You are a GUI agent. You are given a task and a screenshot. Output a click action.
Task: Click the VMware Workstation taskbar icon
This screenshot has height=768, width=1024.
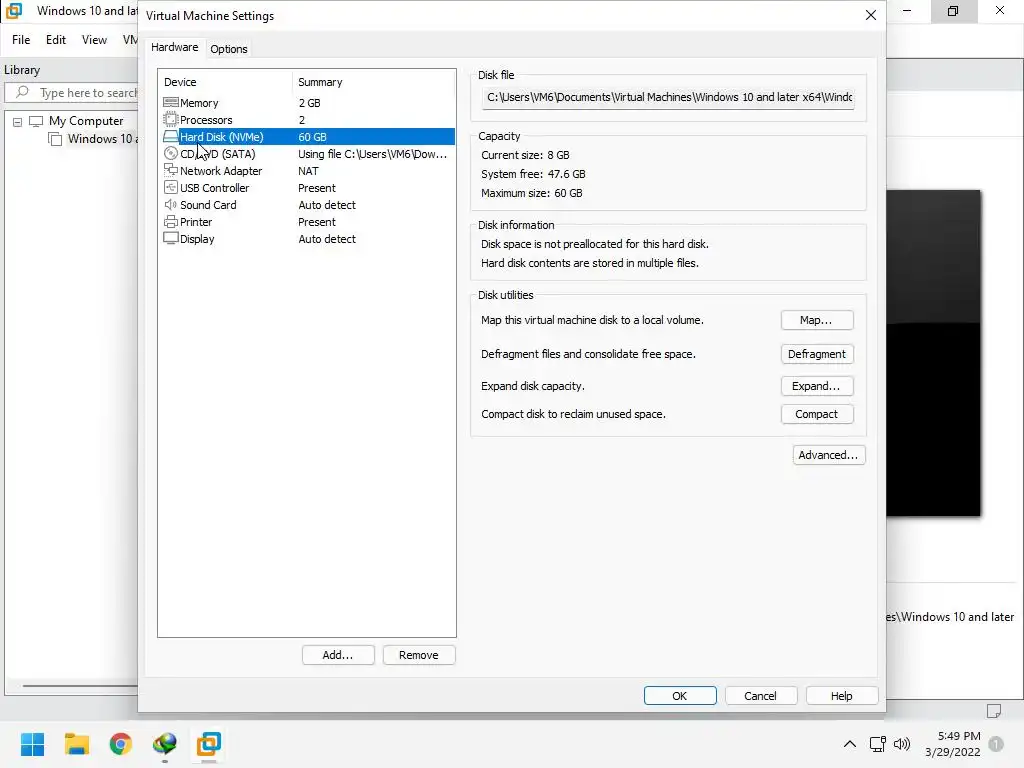click(209, 744)
